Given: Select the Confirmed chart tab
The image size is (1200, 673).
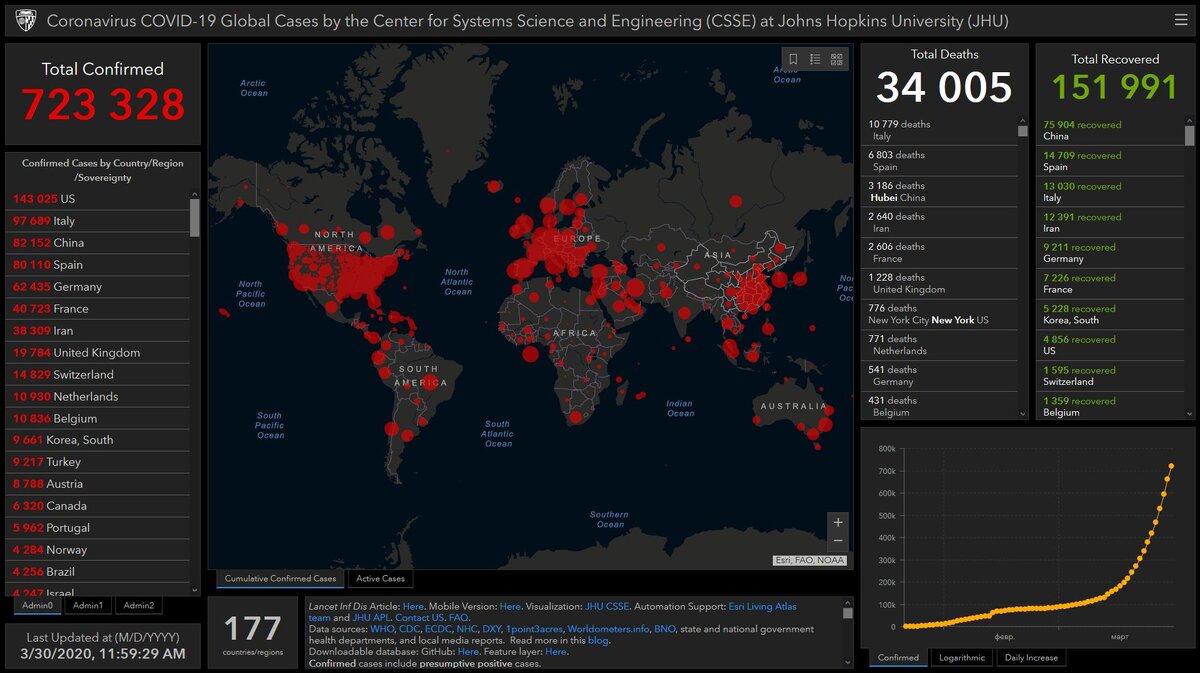Looking at the screenshot, I should click(899, 657).
